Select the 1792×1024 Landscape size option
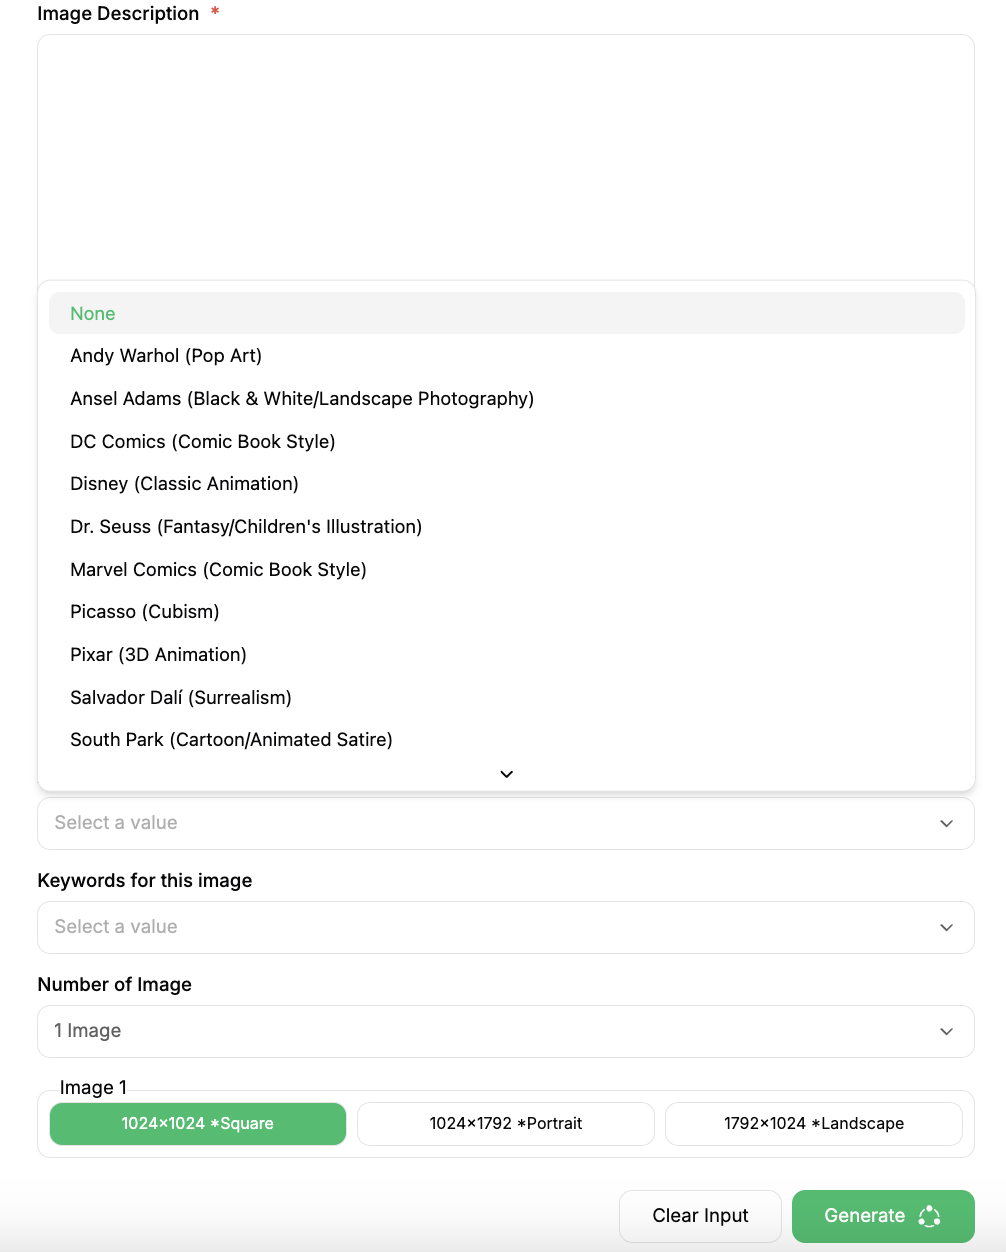The height and width of the screenshot is (1252, 1006). tap(814, 1124)
